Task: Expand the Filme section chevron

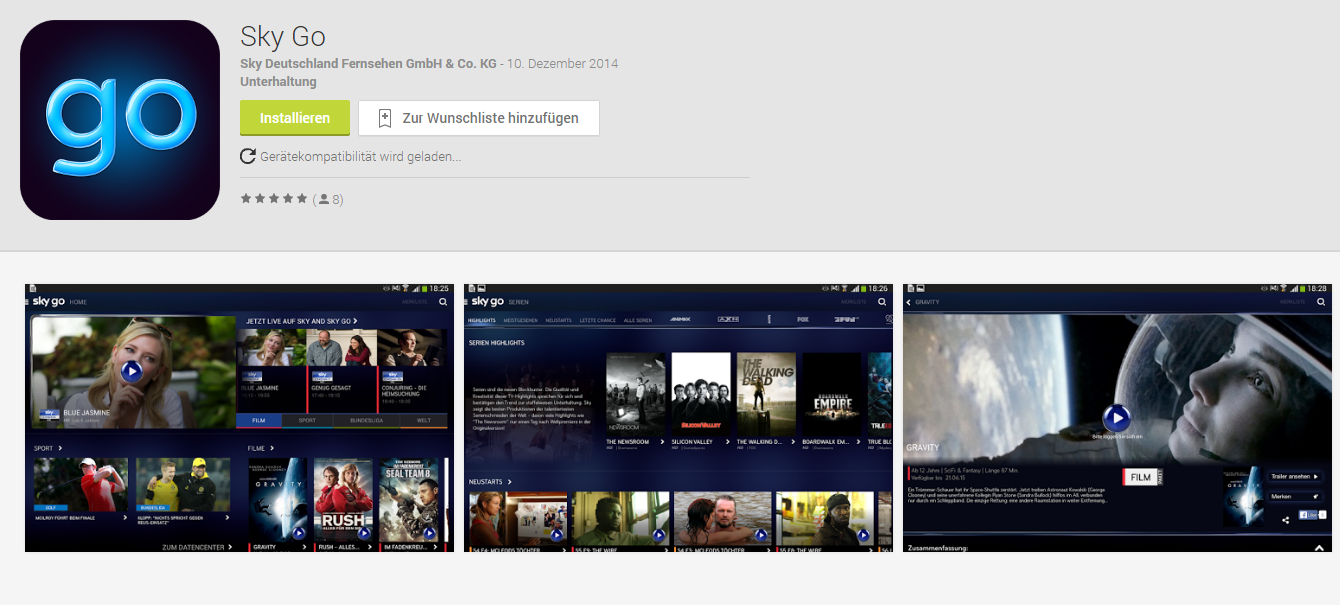Action: 272,448
